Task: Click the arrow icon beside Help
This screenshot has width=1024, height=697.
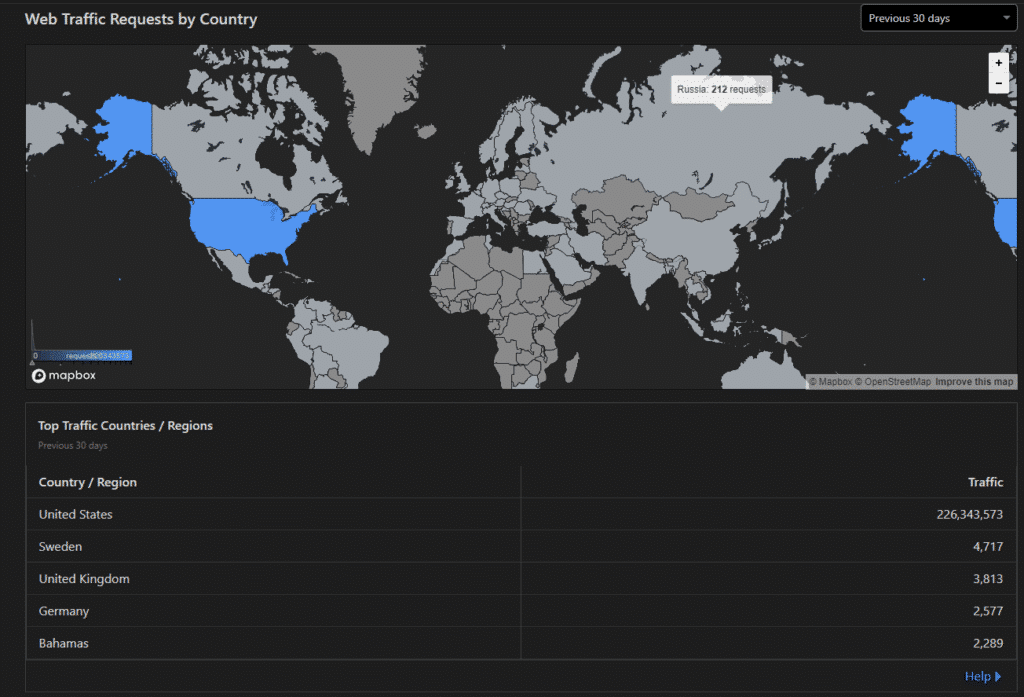Action: 998,677
